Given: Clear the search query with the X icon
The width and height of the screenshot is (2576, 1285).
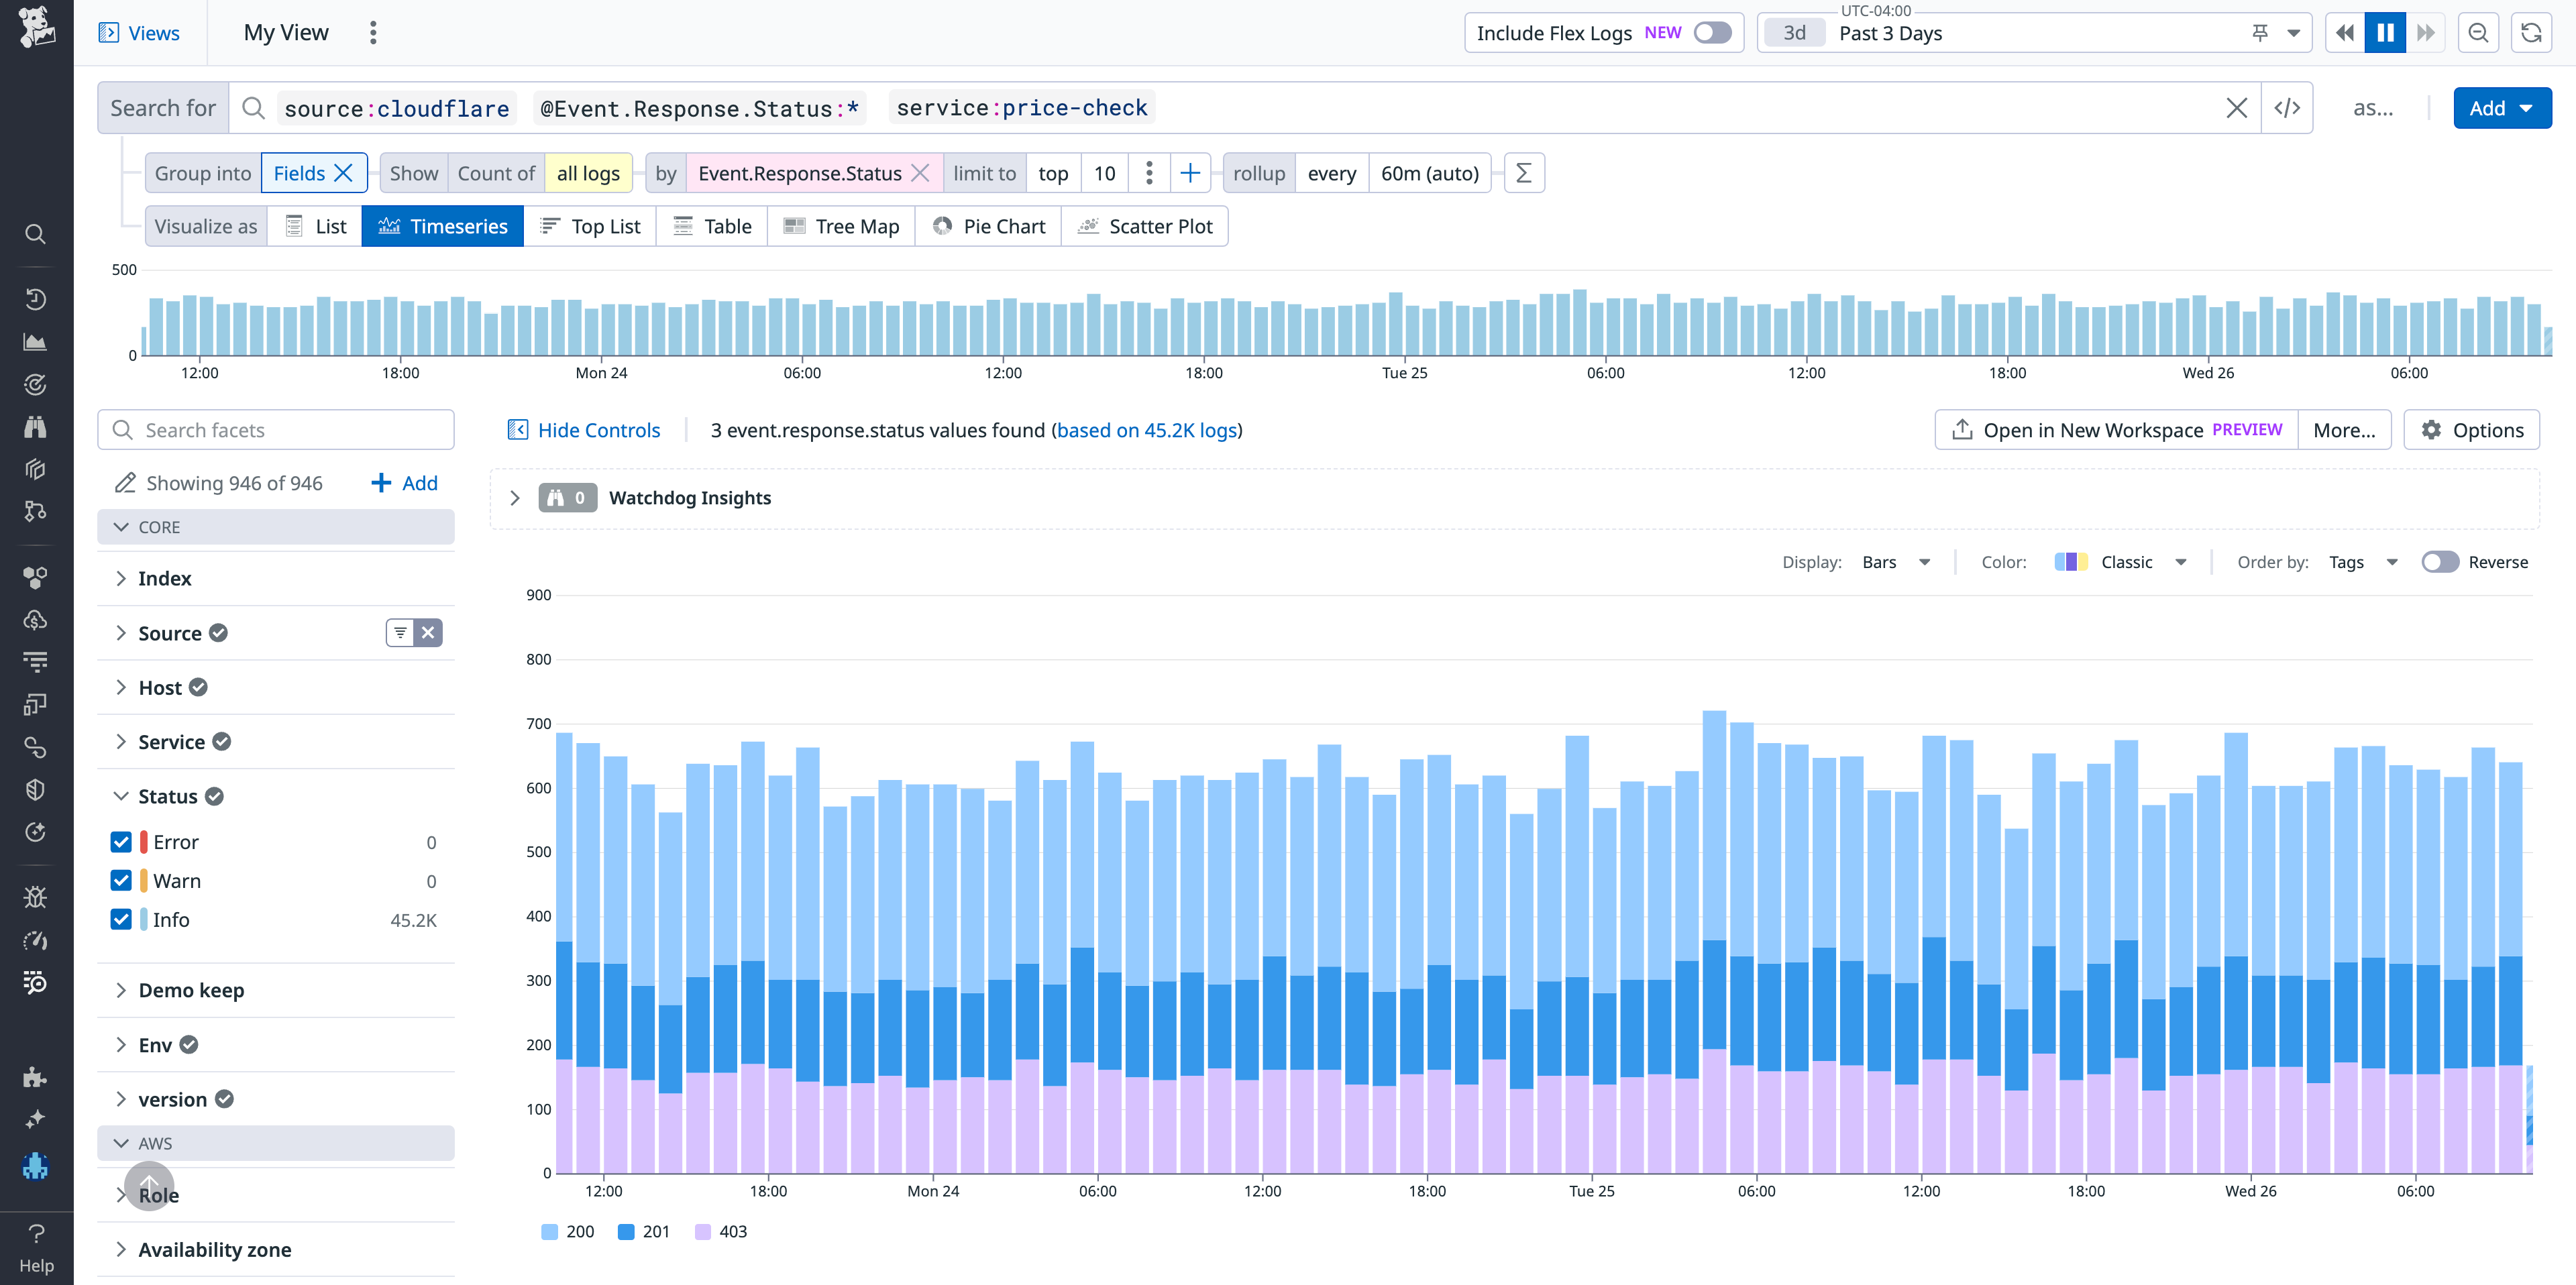Looking at the screenshot, I should pos(2237,107).
